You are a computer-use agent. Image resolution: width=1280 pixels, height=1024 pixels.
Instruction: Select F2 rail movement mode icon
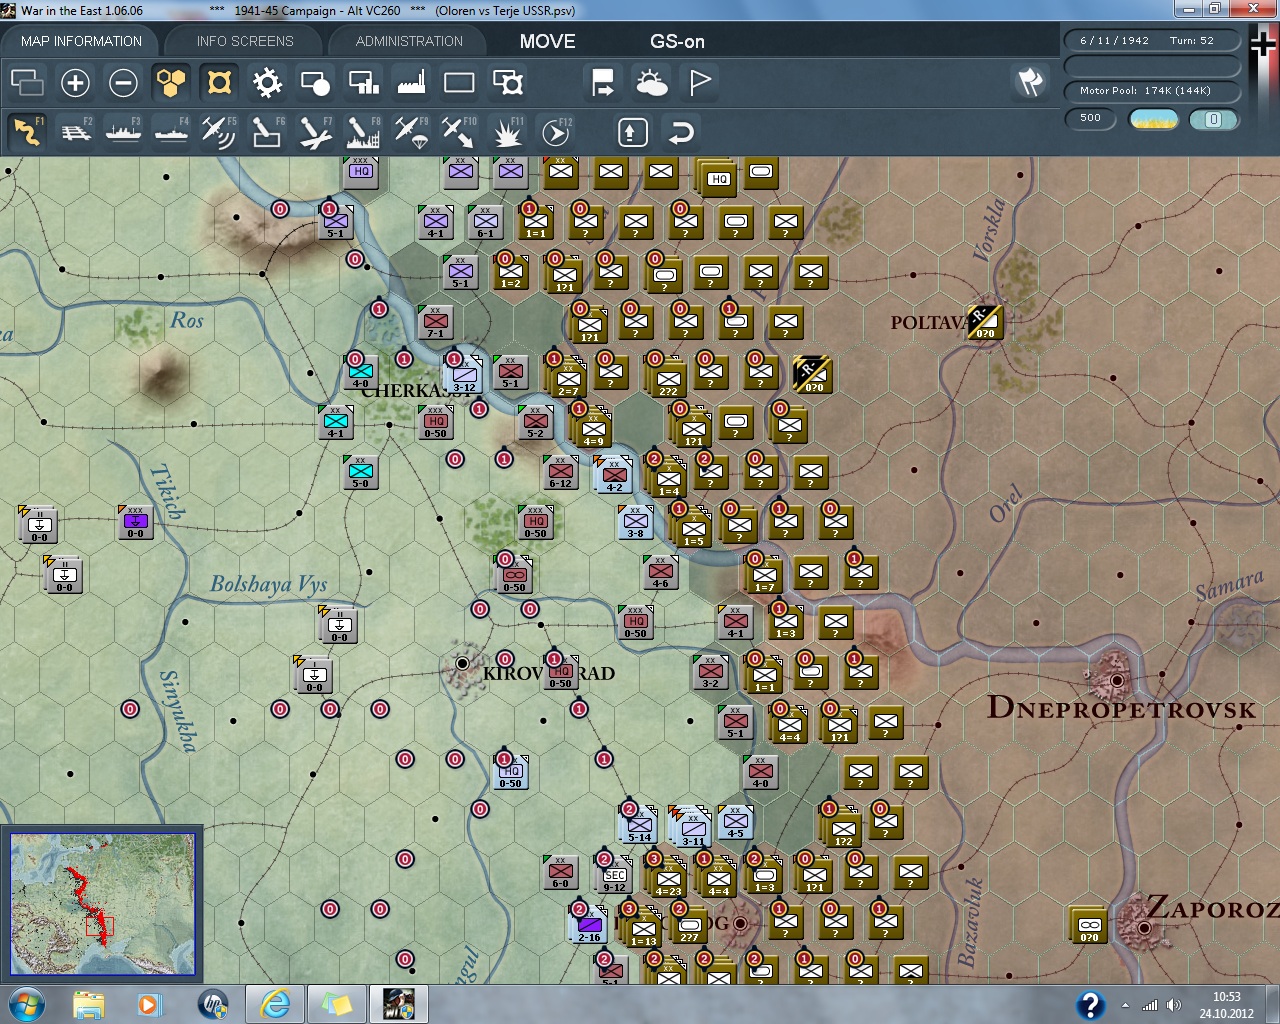(x=76, y=132)
